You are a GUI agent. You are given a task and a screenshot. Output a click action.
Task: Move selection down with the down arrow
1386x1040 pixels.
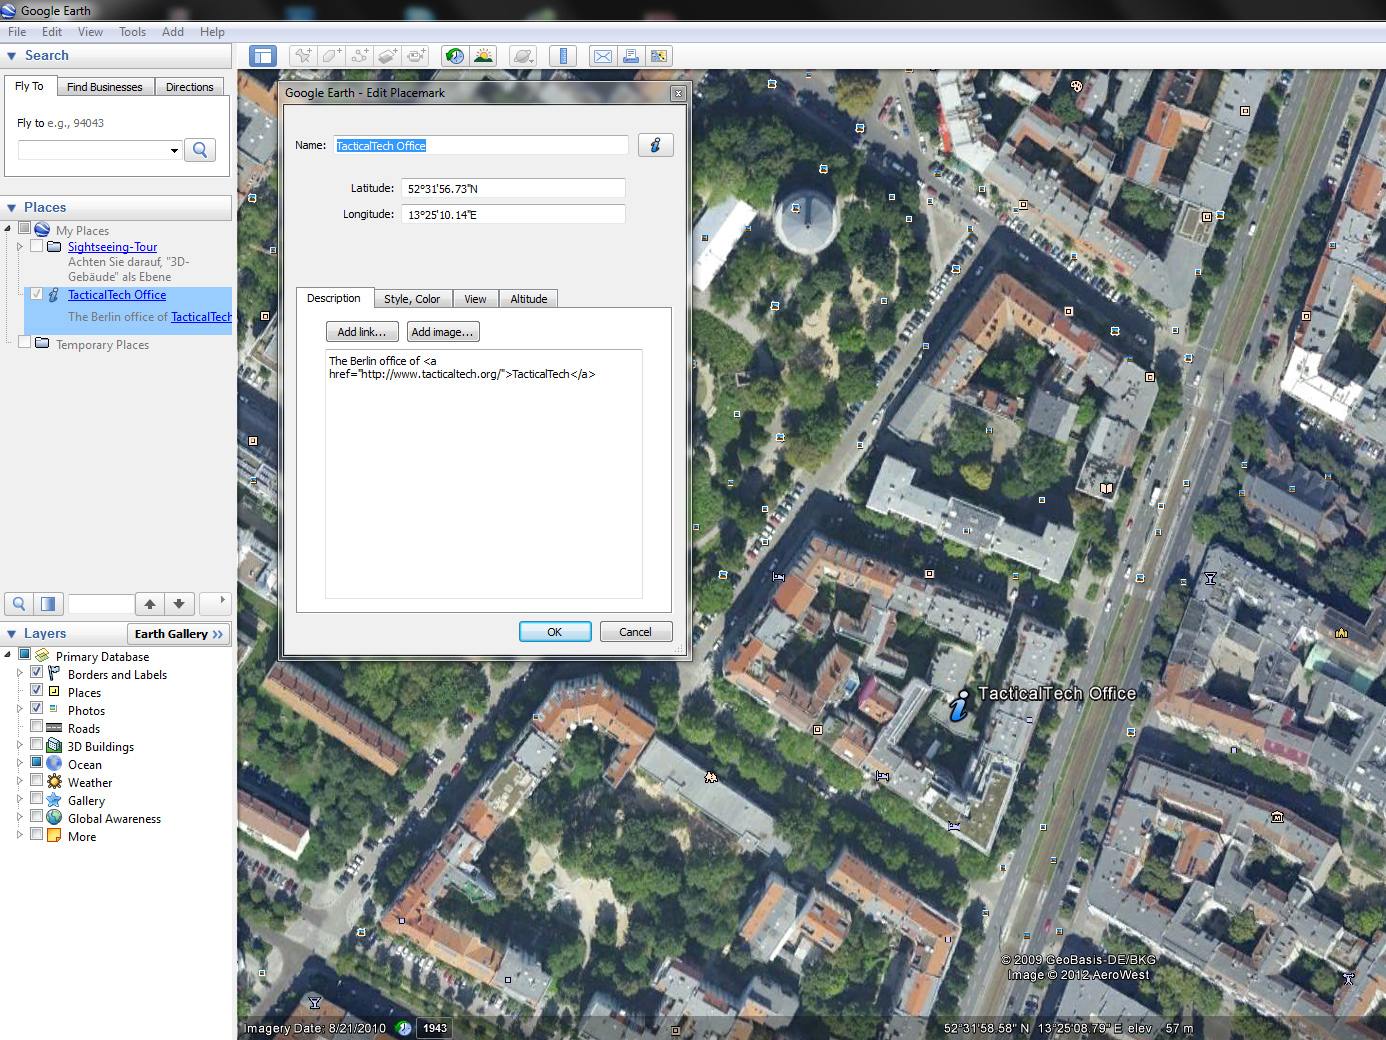179,604
